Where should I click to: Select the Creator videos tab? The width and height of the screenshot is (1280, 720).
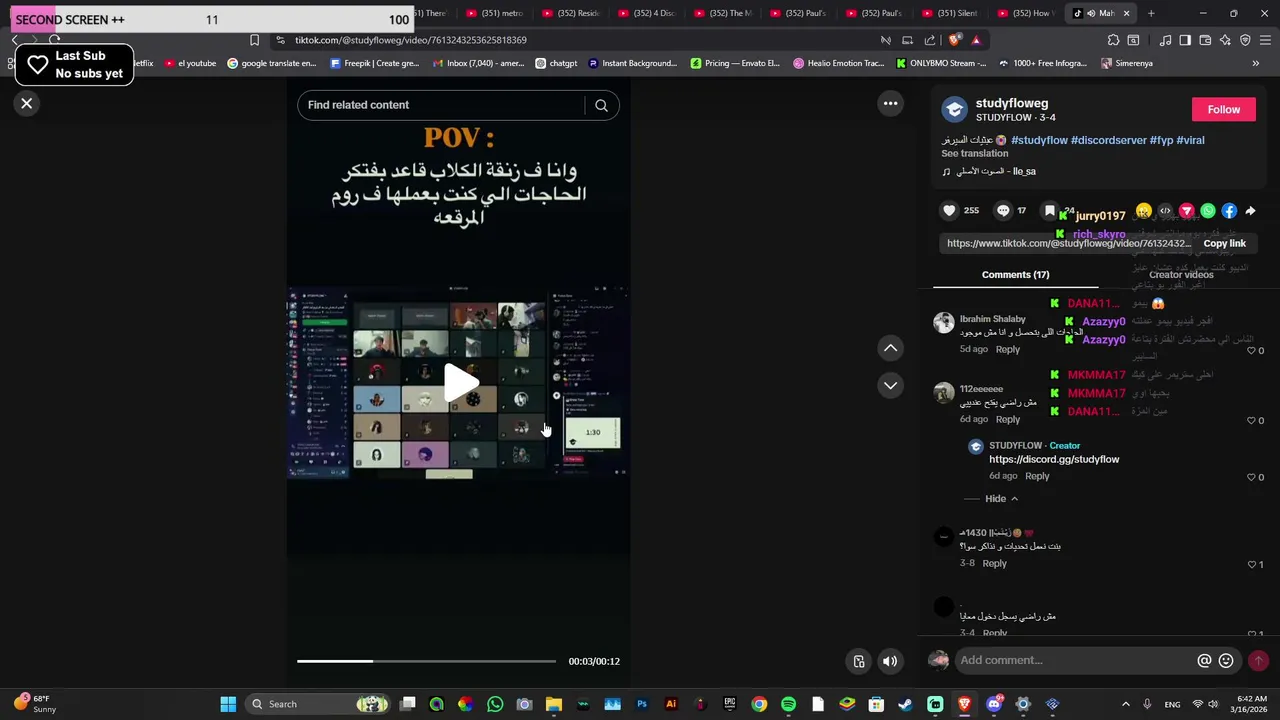pyautogui.click(x=1180, y=274)
